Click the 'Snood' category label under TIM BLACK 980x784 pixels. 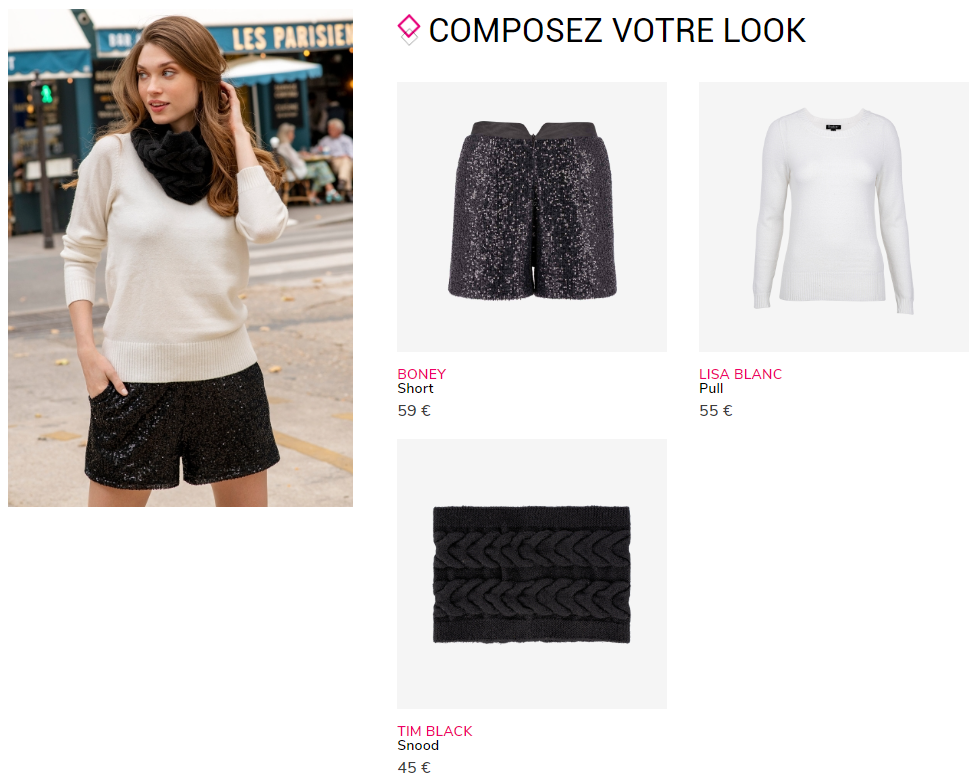point(418,745)
